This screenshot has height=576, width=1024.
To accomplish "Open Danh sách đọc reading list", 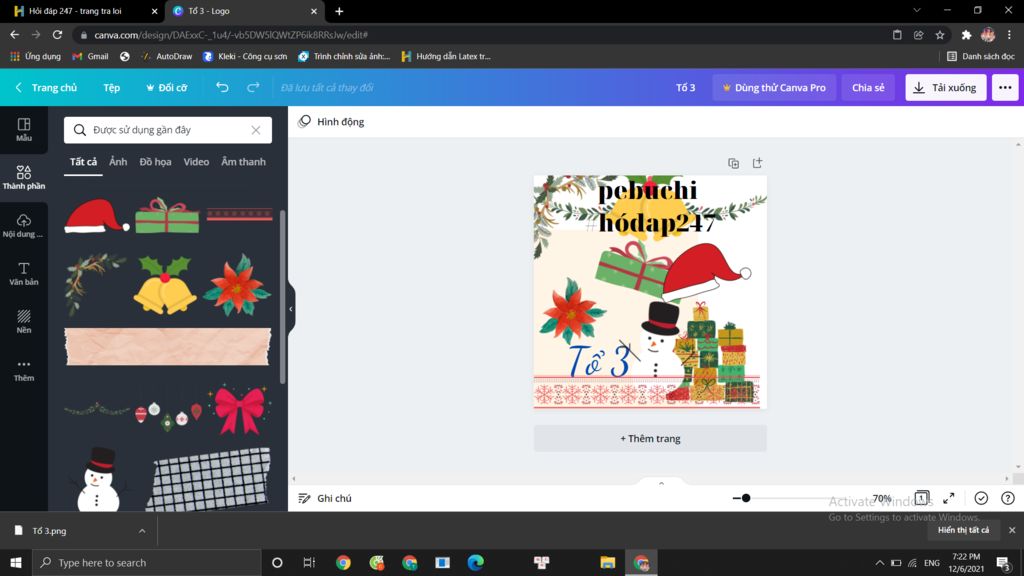I will coord(981,56).
